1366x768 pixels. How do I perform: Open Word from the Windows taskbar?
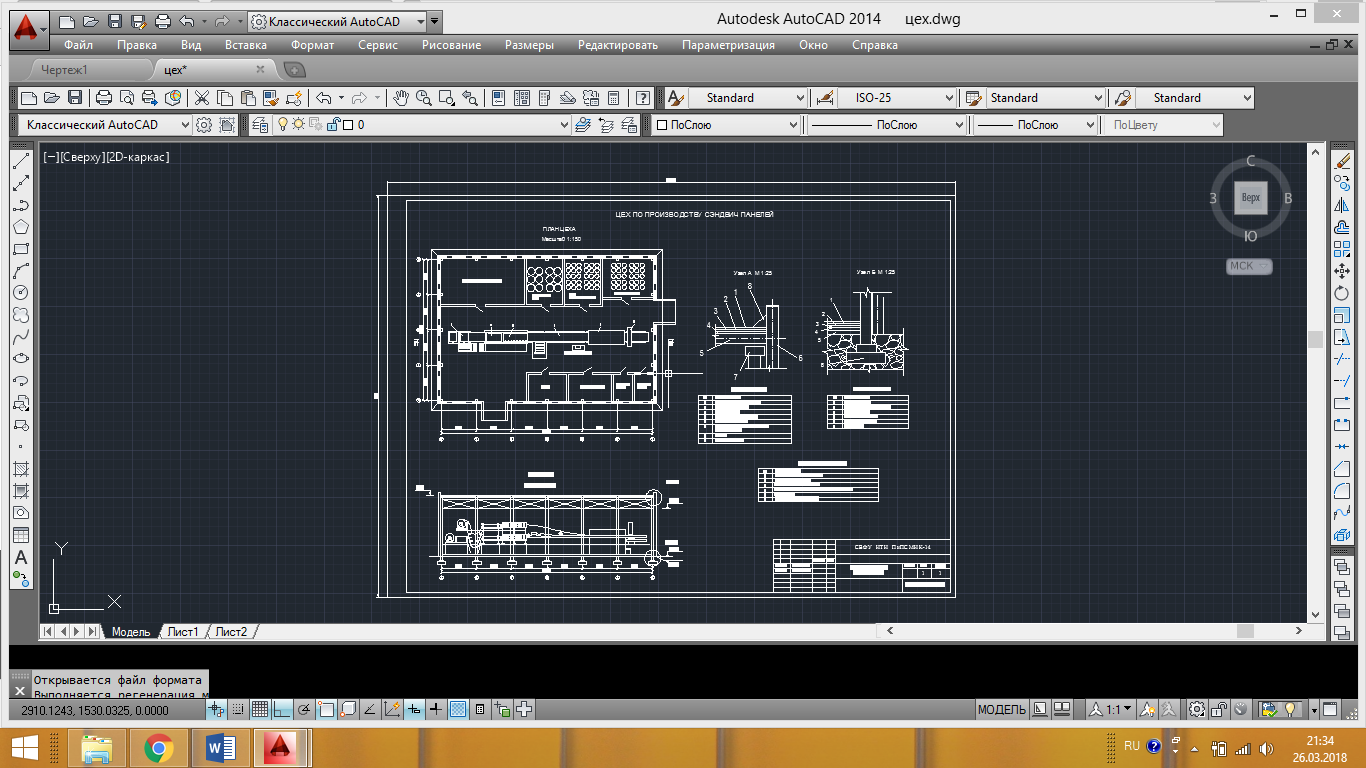(x=220, y=747)
